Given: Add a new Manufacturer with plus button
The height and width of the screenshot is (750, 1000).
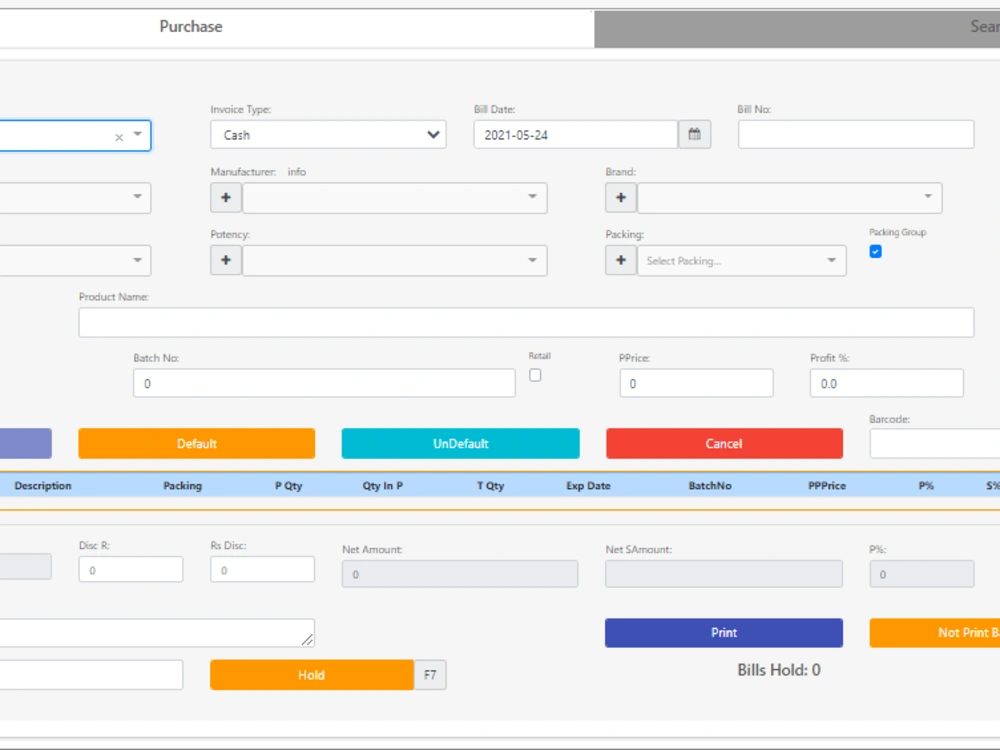Looking at the screenshot, I should pos(226,198).
